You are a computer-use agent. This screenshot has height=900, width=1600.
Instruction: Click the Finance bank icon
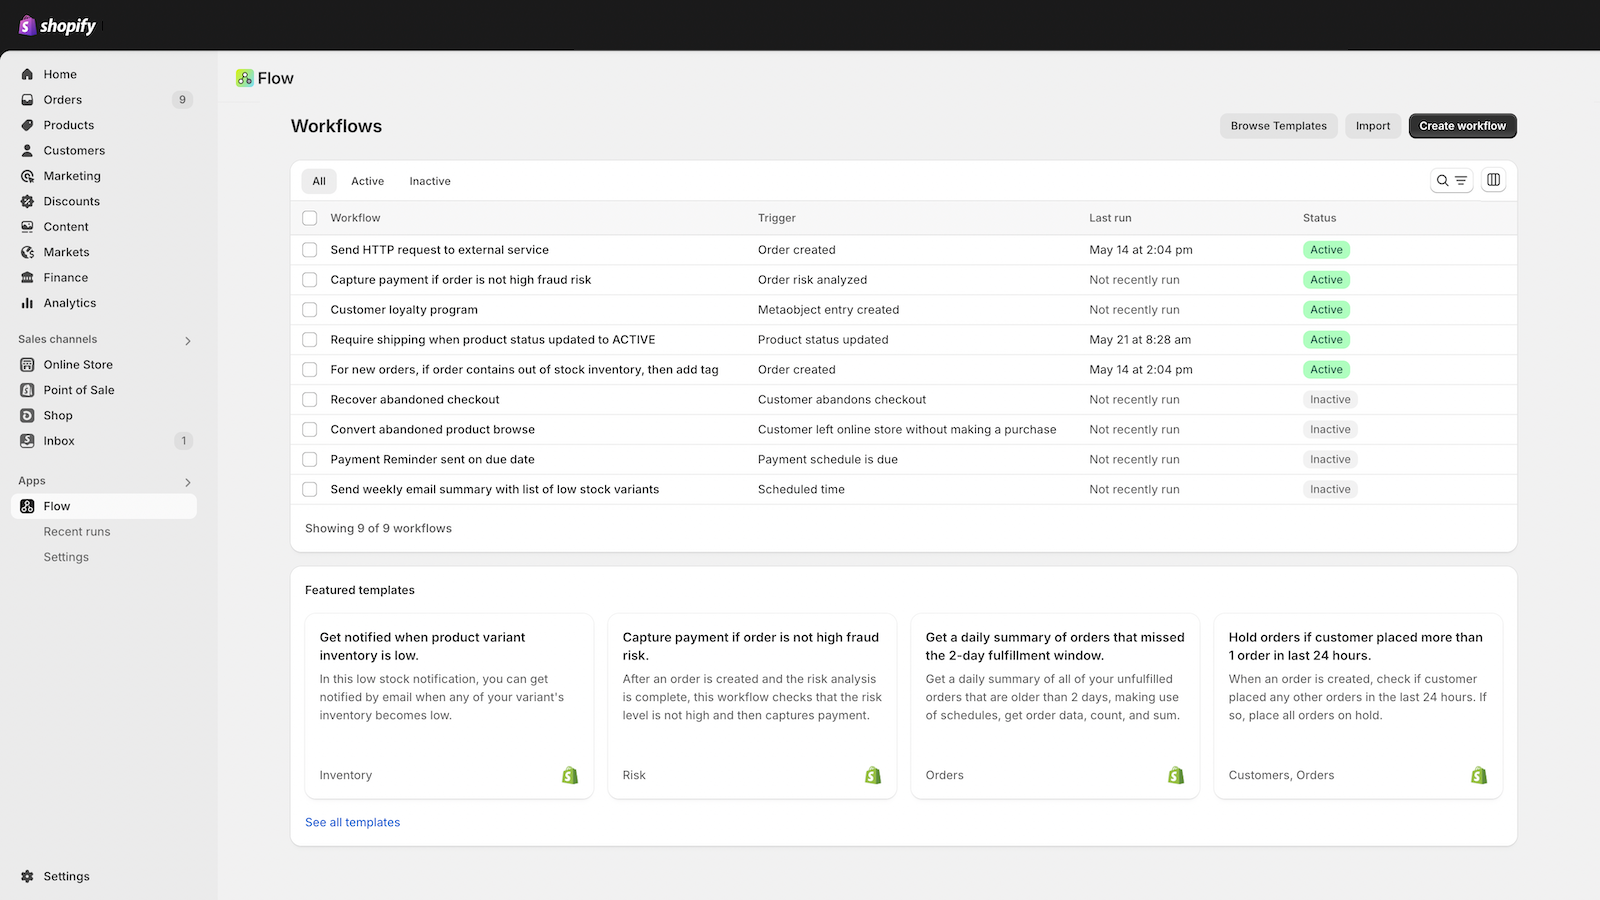pyautogui.click(x=27, y=278)
